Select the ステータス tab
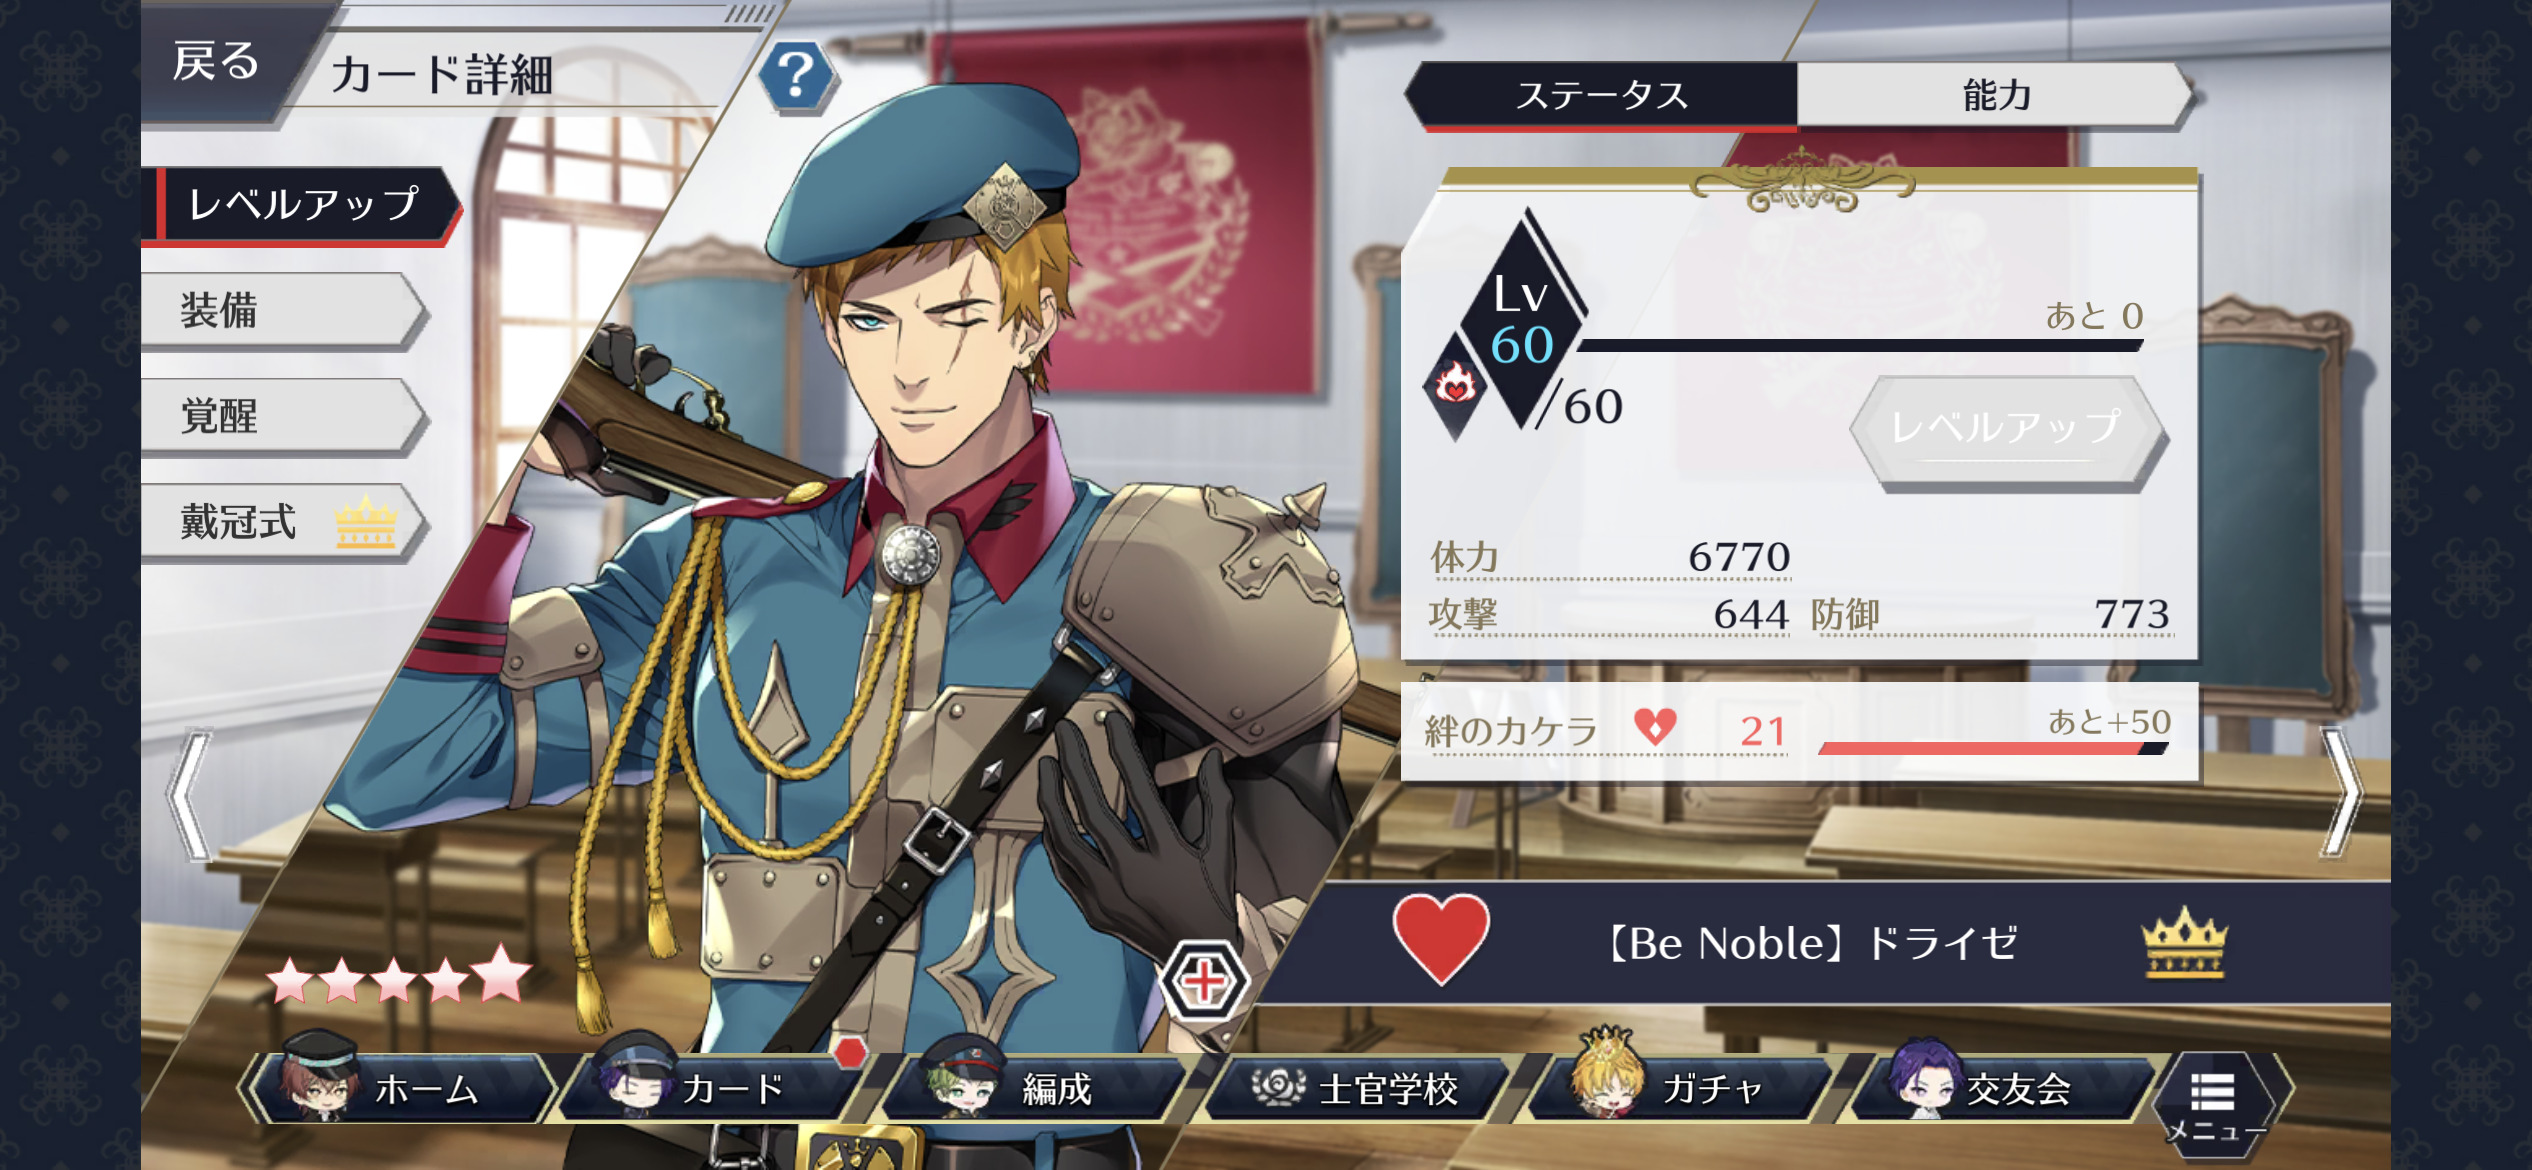Viewport: 2532px width, 1170px height. pos(1603,96)
